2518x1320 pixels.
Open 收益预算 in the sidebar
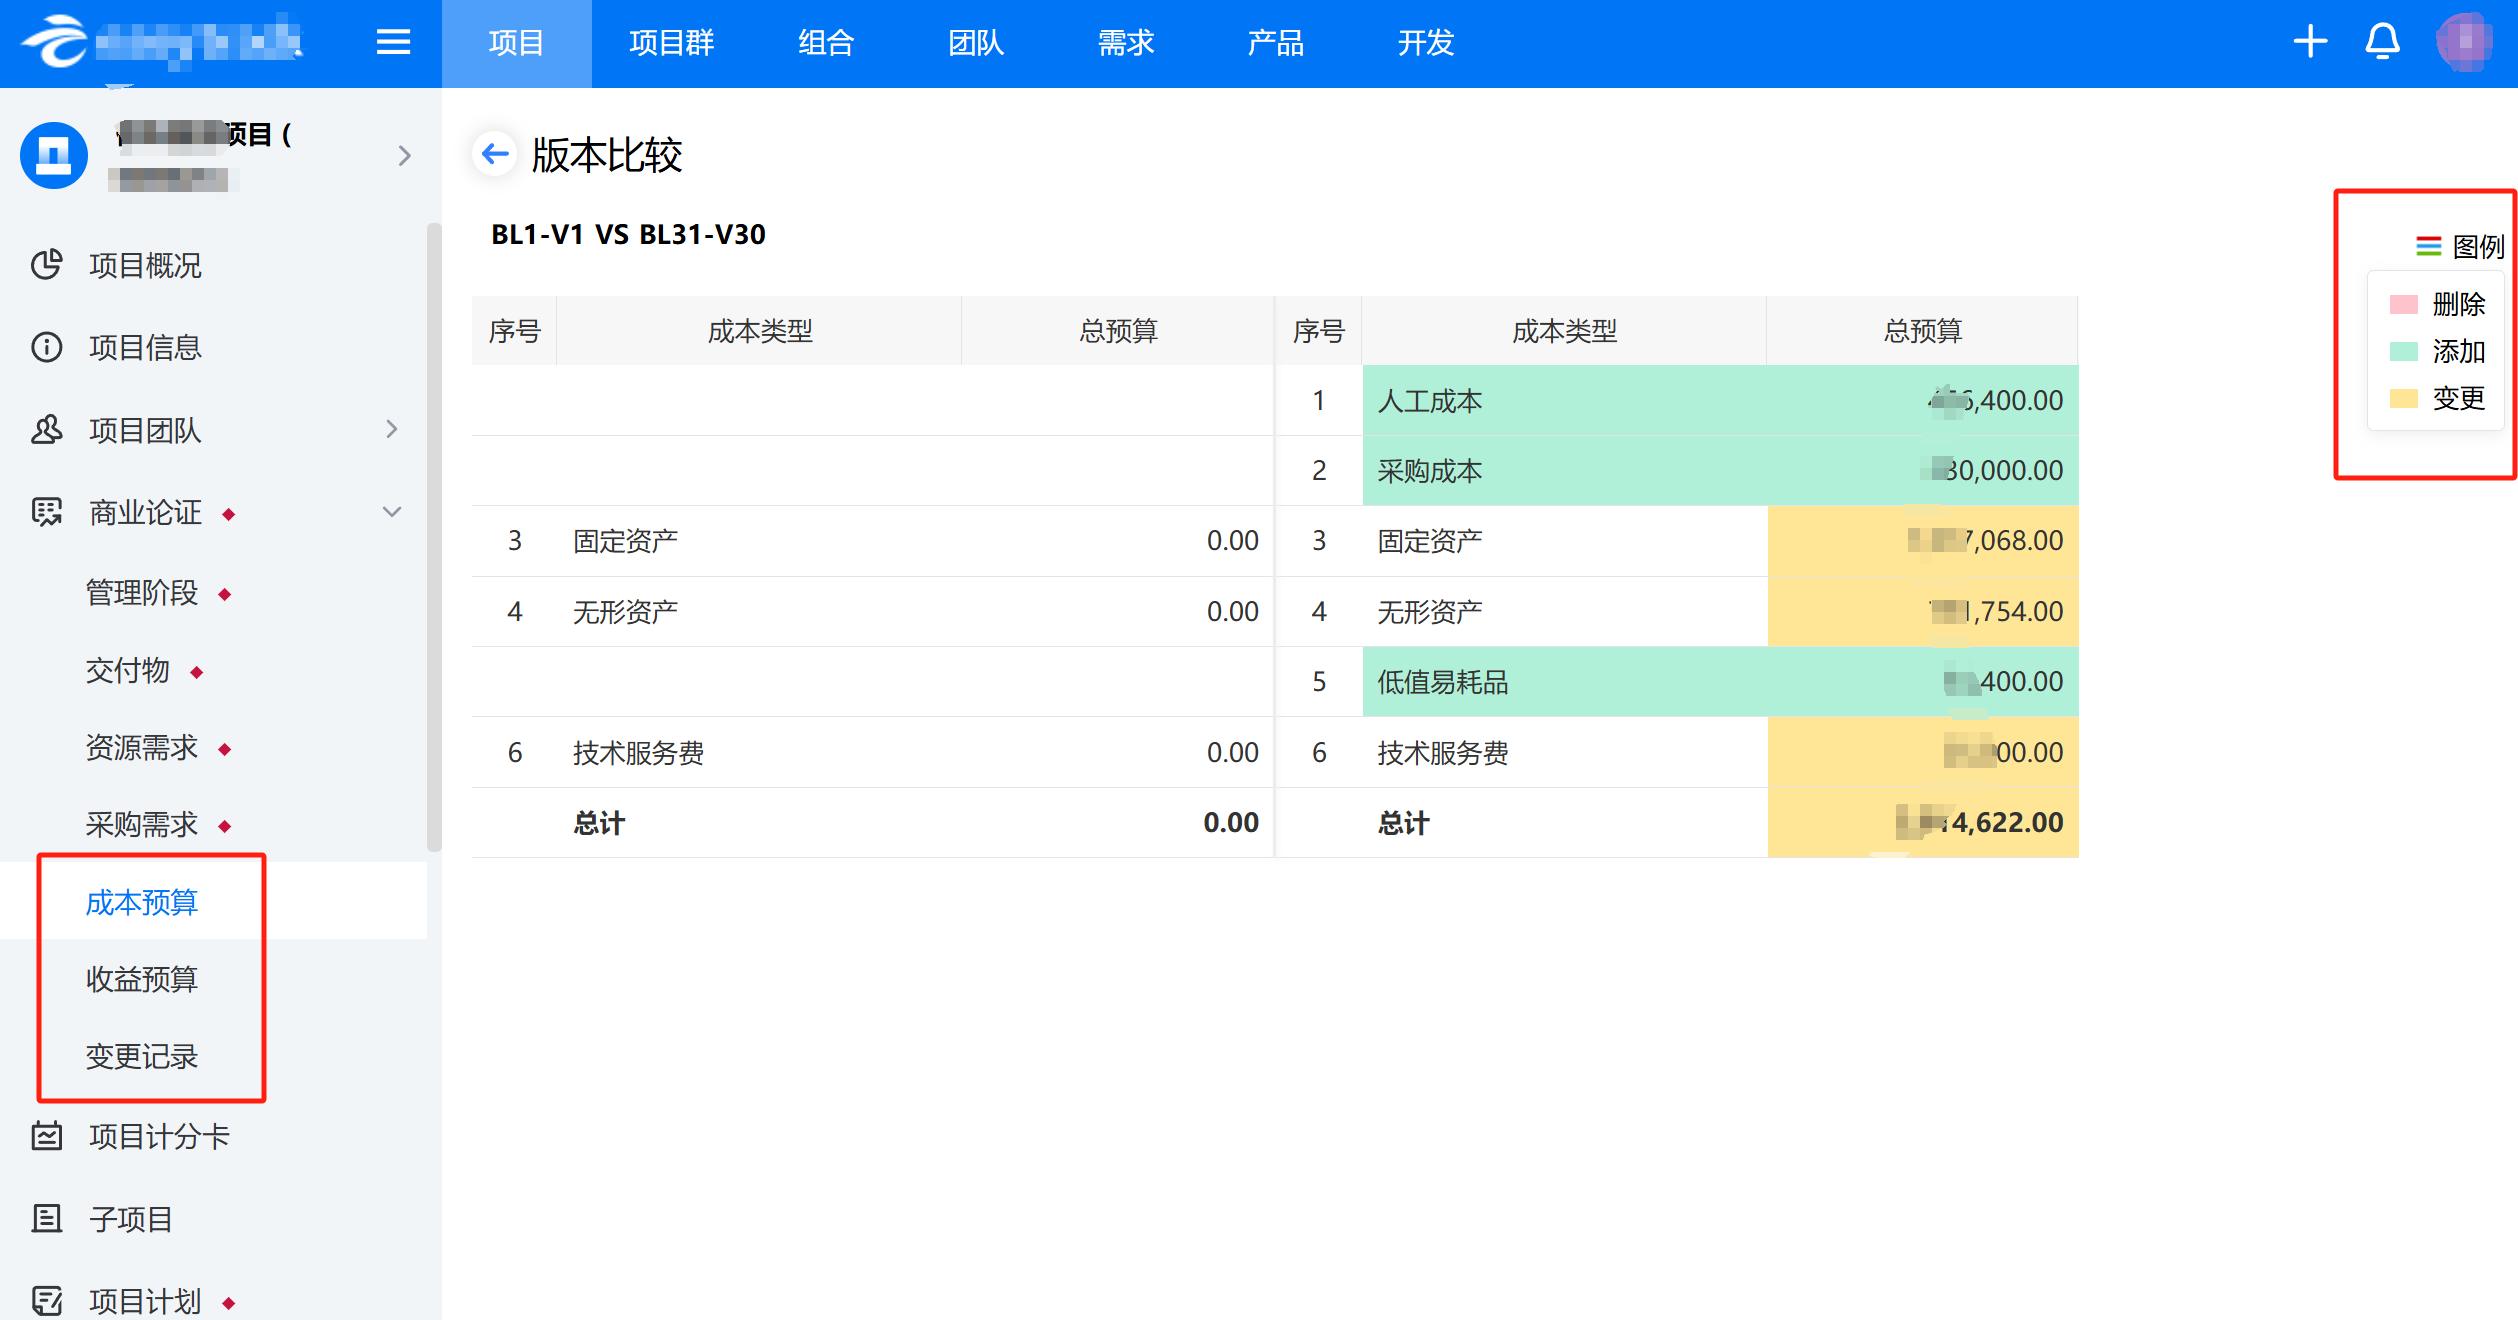pyautogui.click(x=142, y=979)
